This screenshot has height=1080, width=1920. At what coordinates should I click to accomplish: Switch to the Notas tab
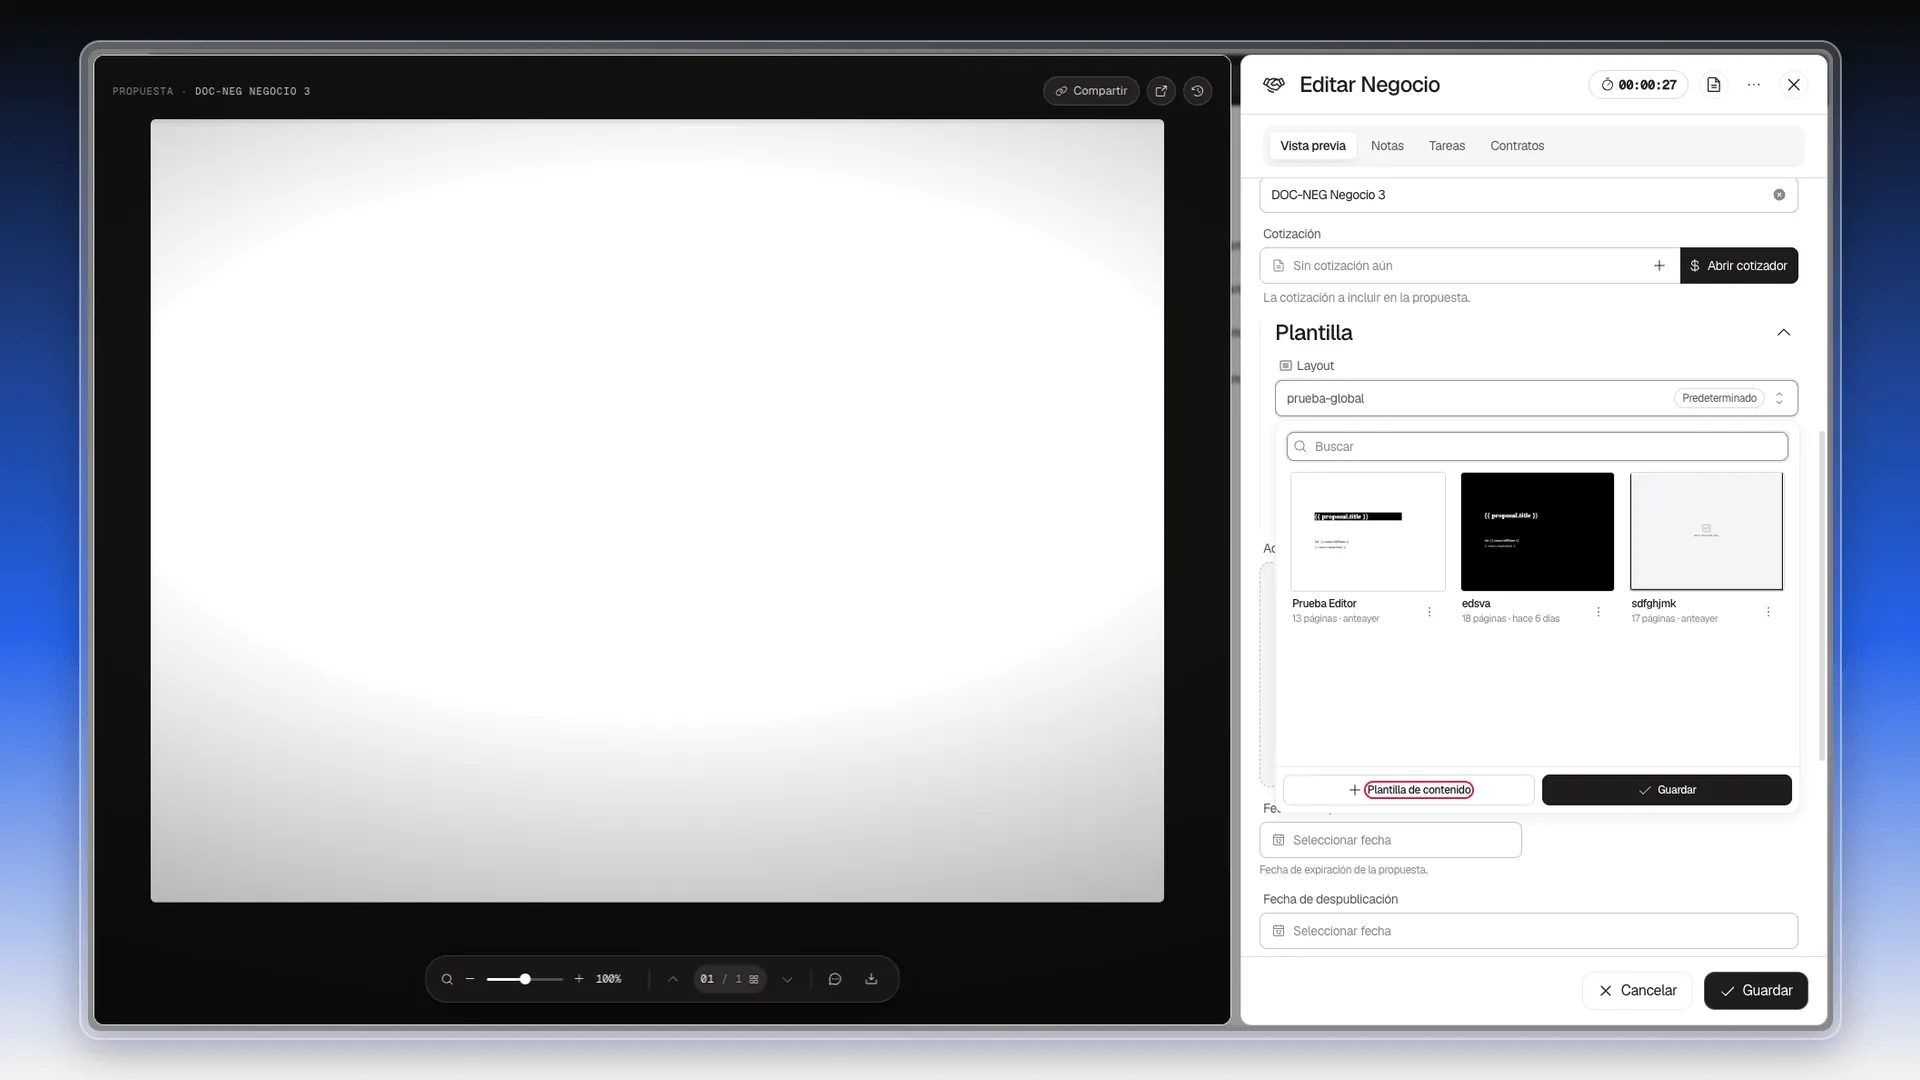coord(1387,146)
